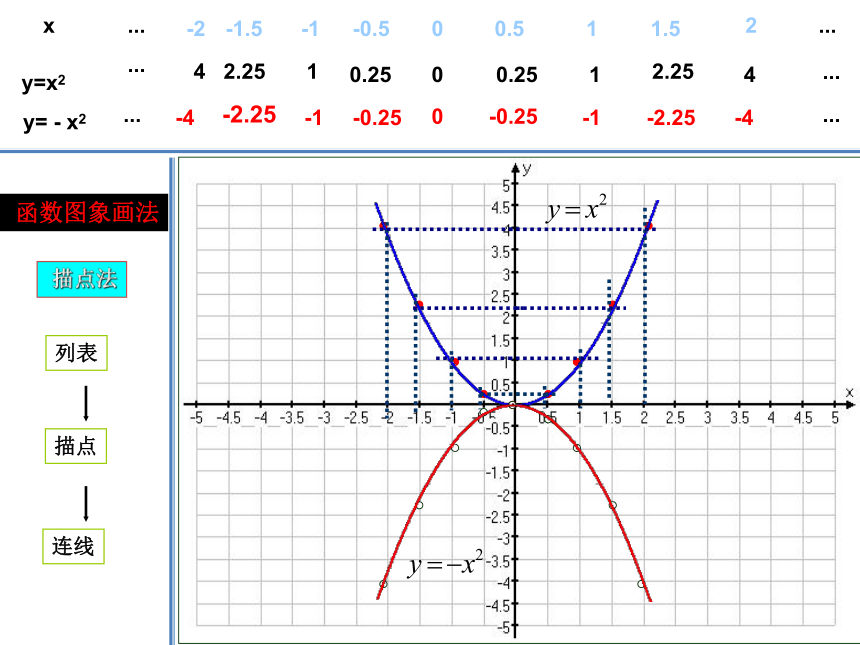Click black 4 under the x = 2 column

[x=749, y=74]
